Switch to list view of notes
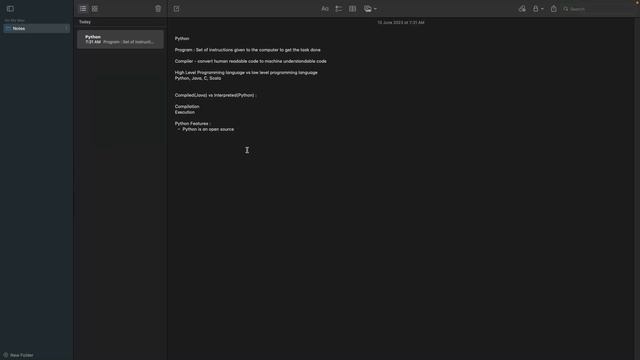640x360 pixels. pyautogui.click(x=83, y=9)
